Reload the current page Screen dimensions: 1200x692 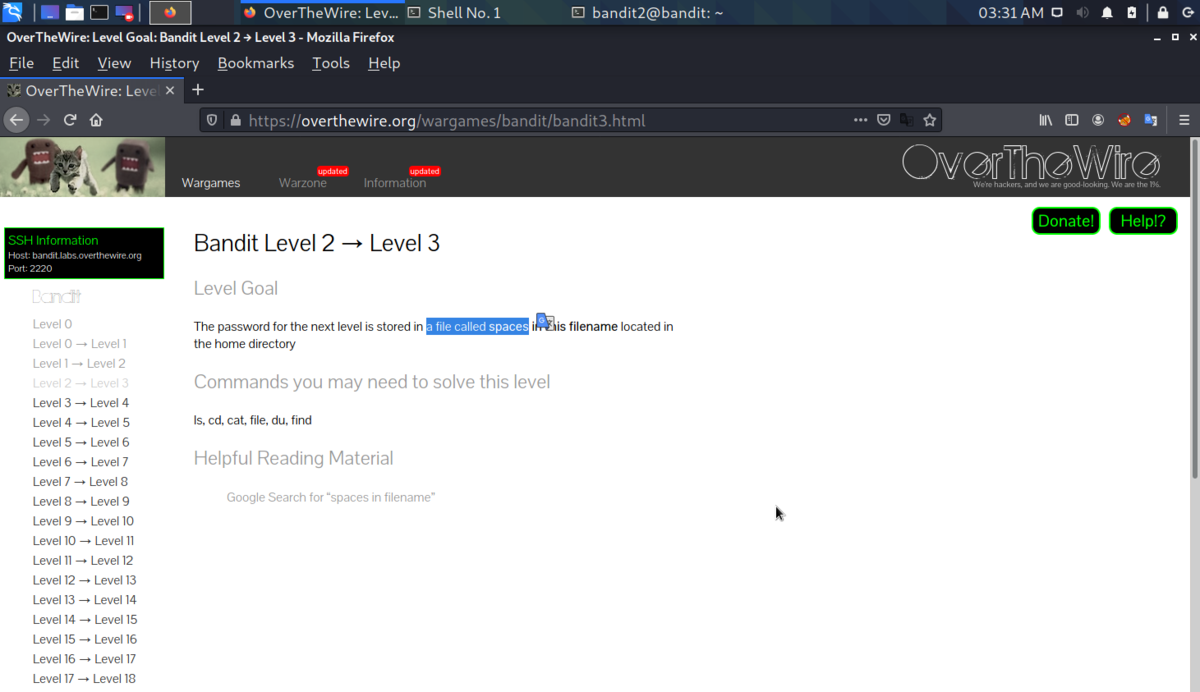(70, 120)
